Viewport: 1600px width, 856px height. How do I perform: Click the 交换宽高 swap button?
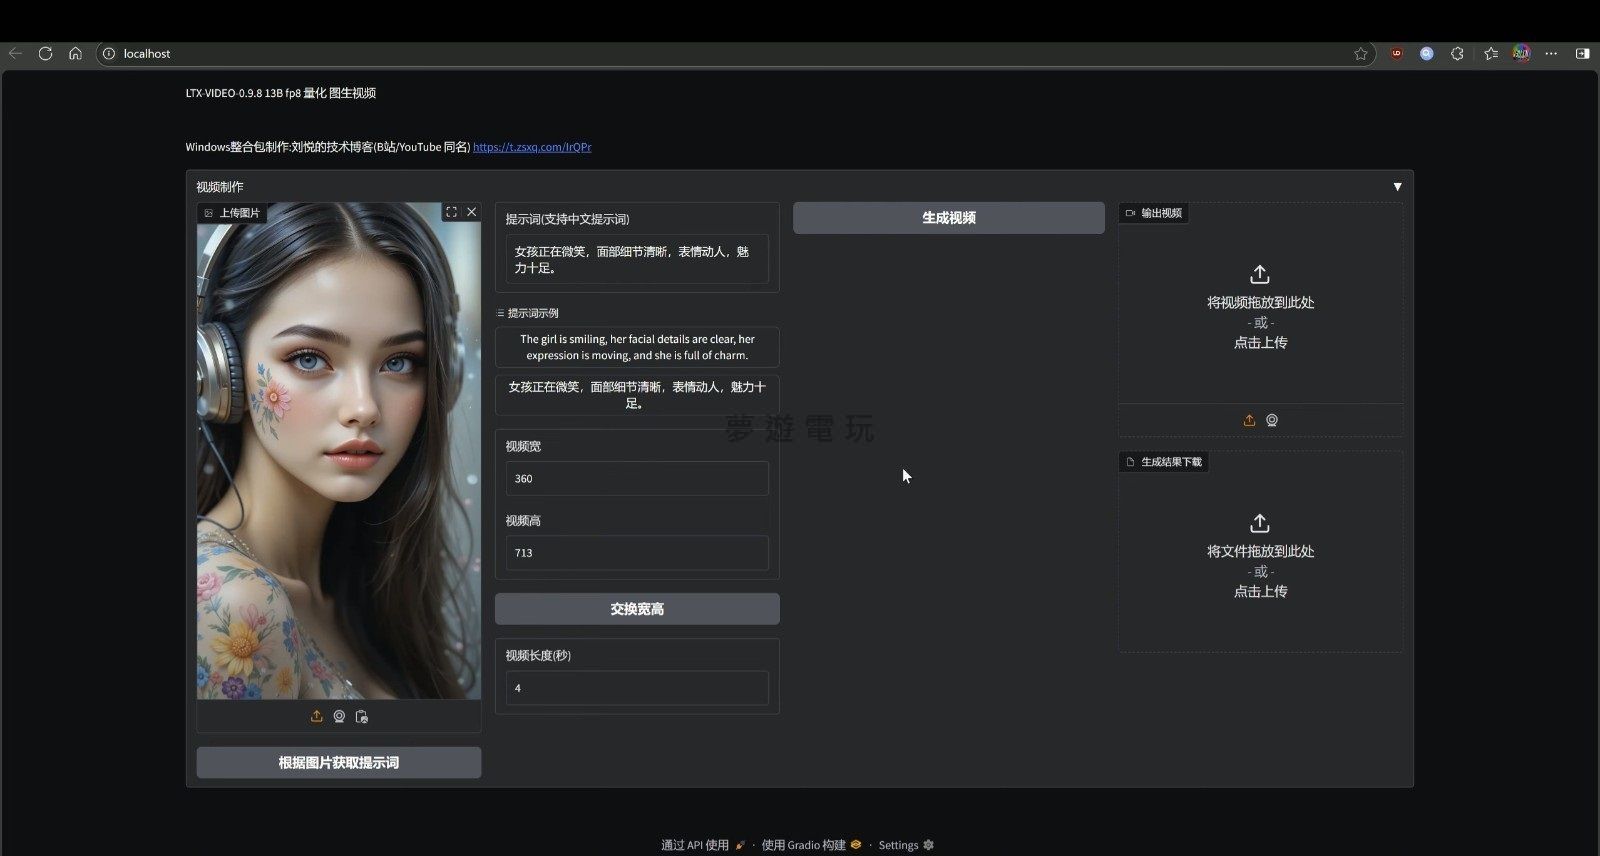tap(637, 609)
